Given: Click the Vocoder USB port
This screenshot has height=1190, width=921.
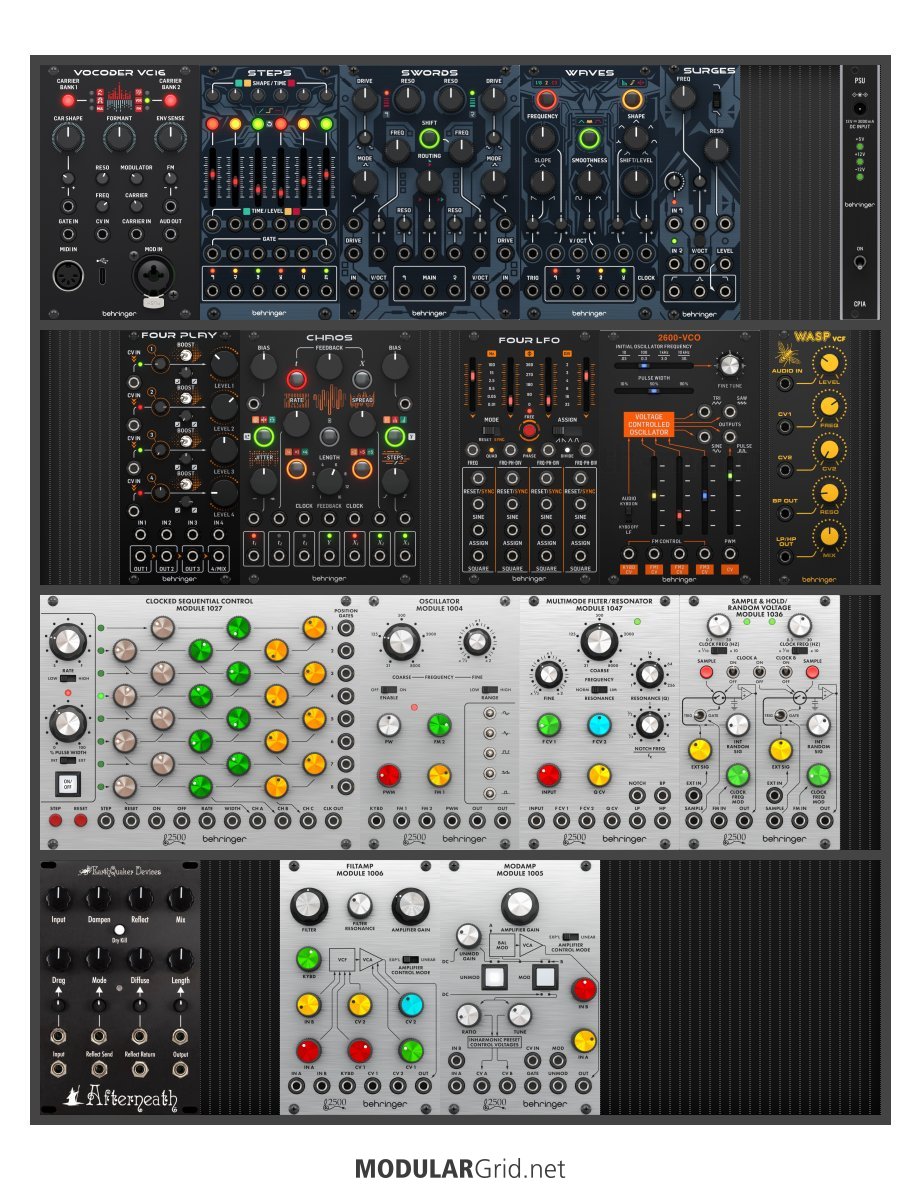Looking at the screenshot, I should tap(102, 273).
